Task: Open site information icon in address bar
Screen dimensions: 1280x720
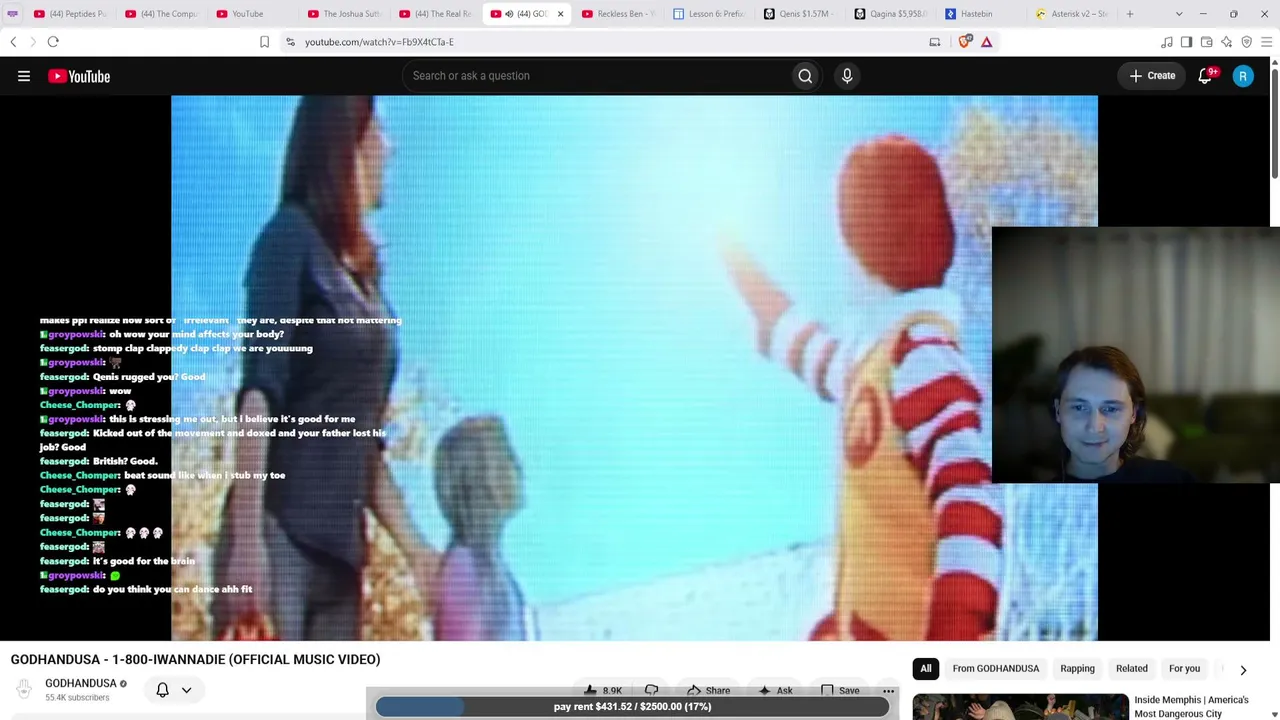Action: click(290, 42)
